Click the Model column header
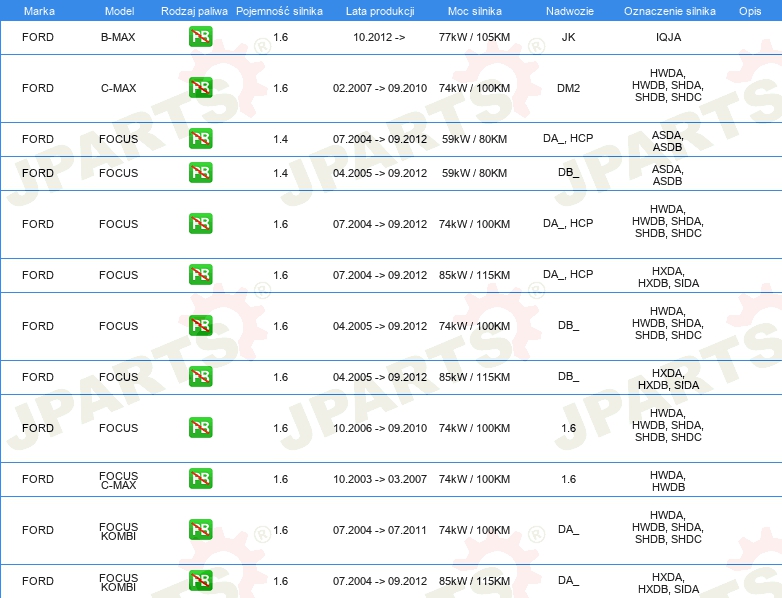 click(119, 11)
